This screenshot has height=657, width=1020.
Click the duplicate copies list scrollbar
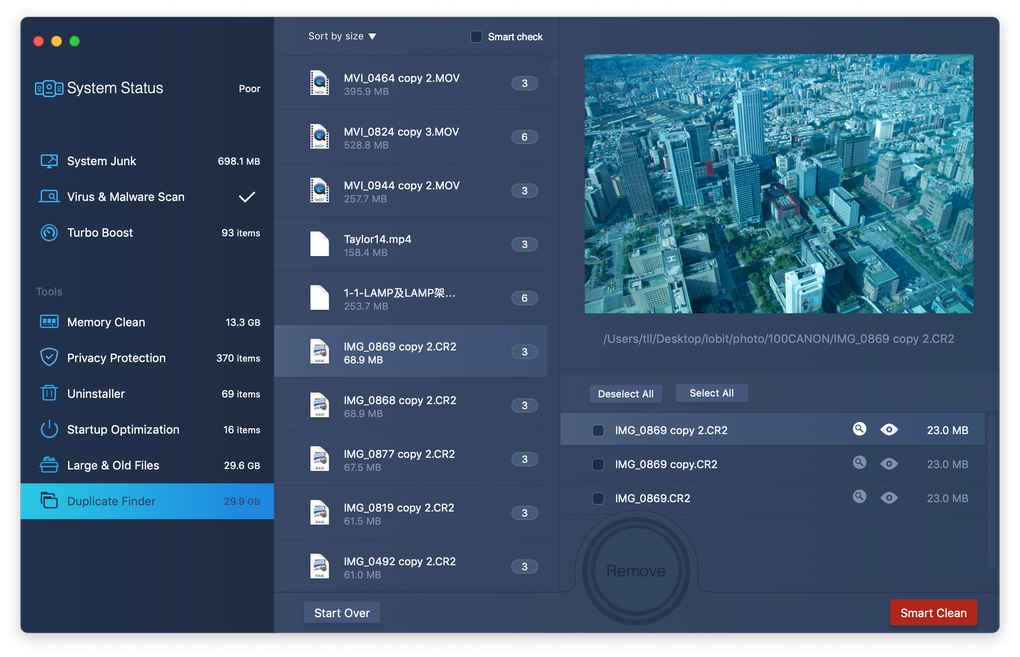point(991,491)
